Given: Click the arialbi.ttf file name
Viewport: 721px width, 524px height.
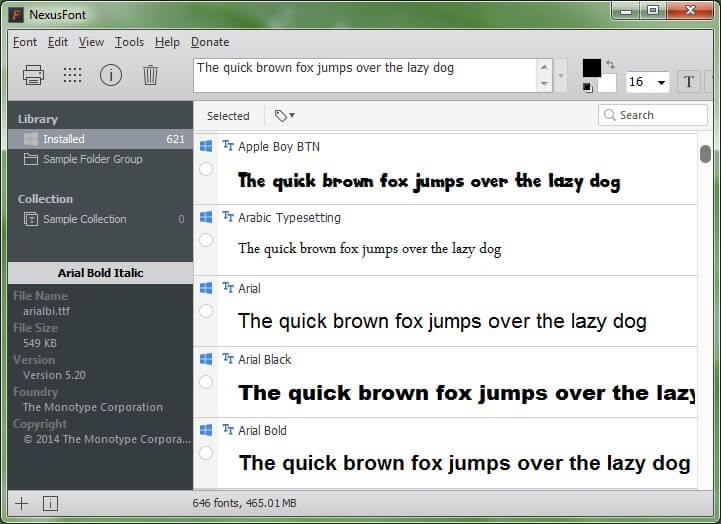Looking at the screenshot, I should (x=46, y=311).
